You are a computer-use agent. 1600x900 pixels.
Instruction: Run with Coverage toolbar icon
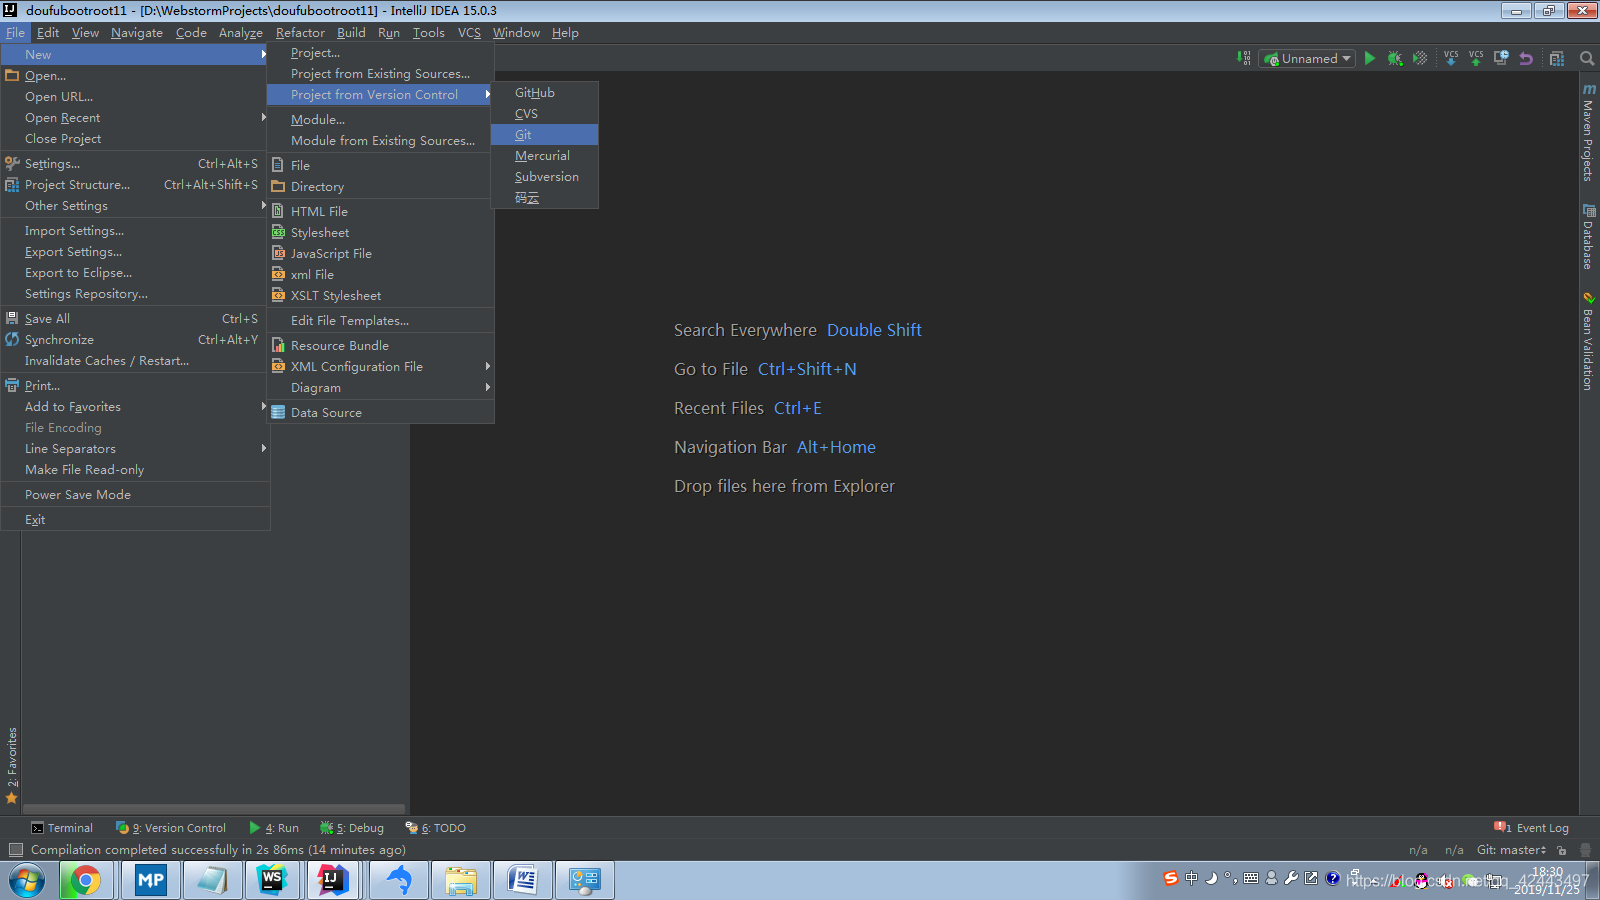click(1420, 58)
